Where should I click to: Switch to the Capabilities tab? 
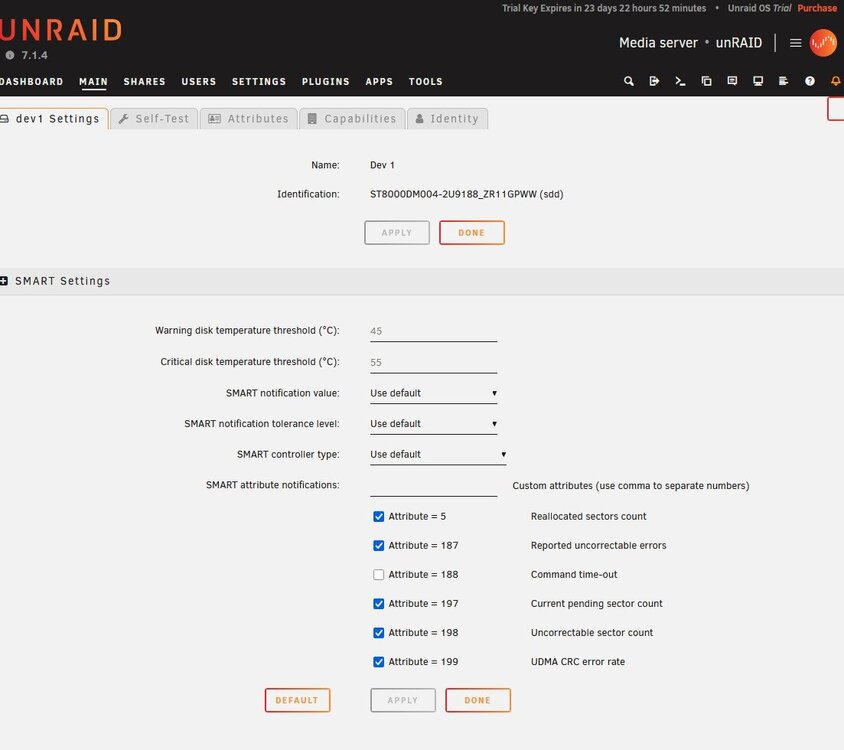(x=352, y=118)
